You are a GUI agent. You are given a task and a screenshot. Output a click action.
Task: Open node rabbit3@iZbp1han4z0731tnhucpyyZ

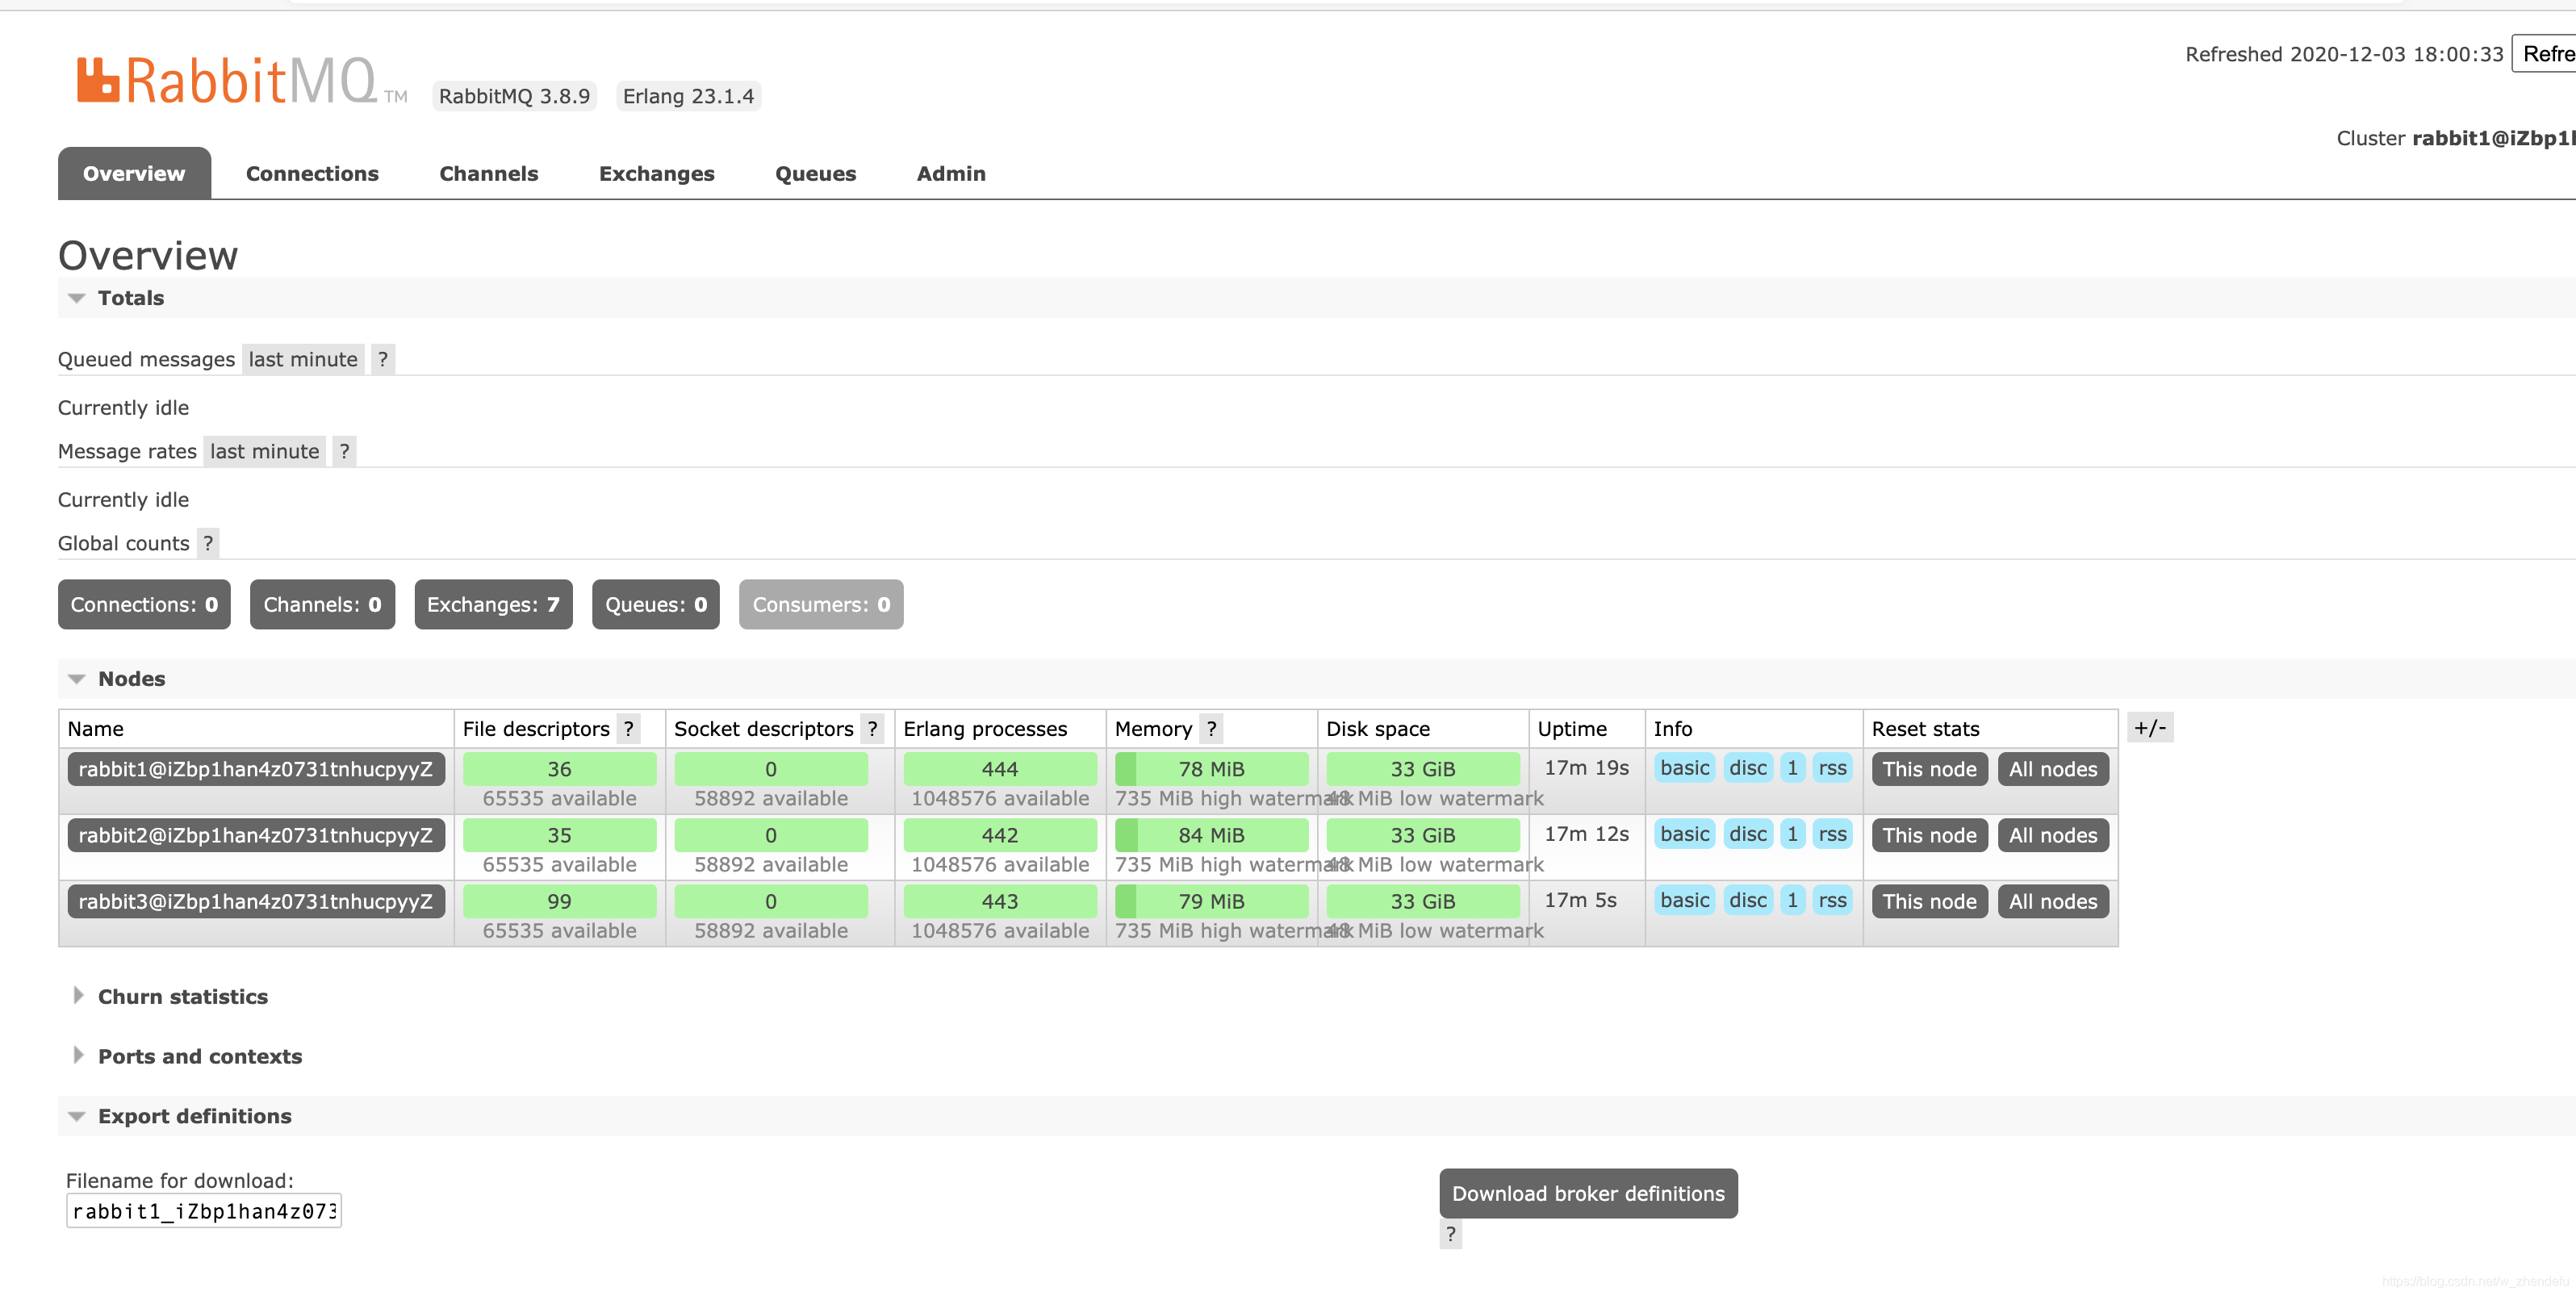coord(256,901)
